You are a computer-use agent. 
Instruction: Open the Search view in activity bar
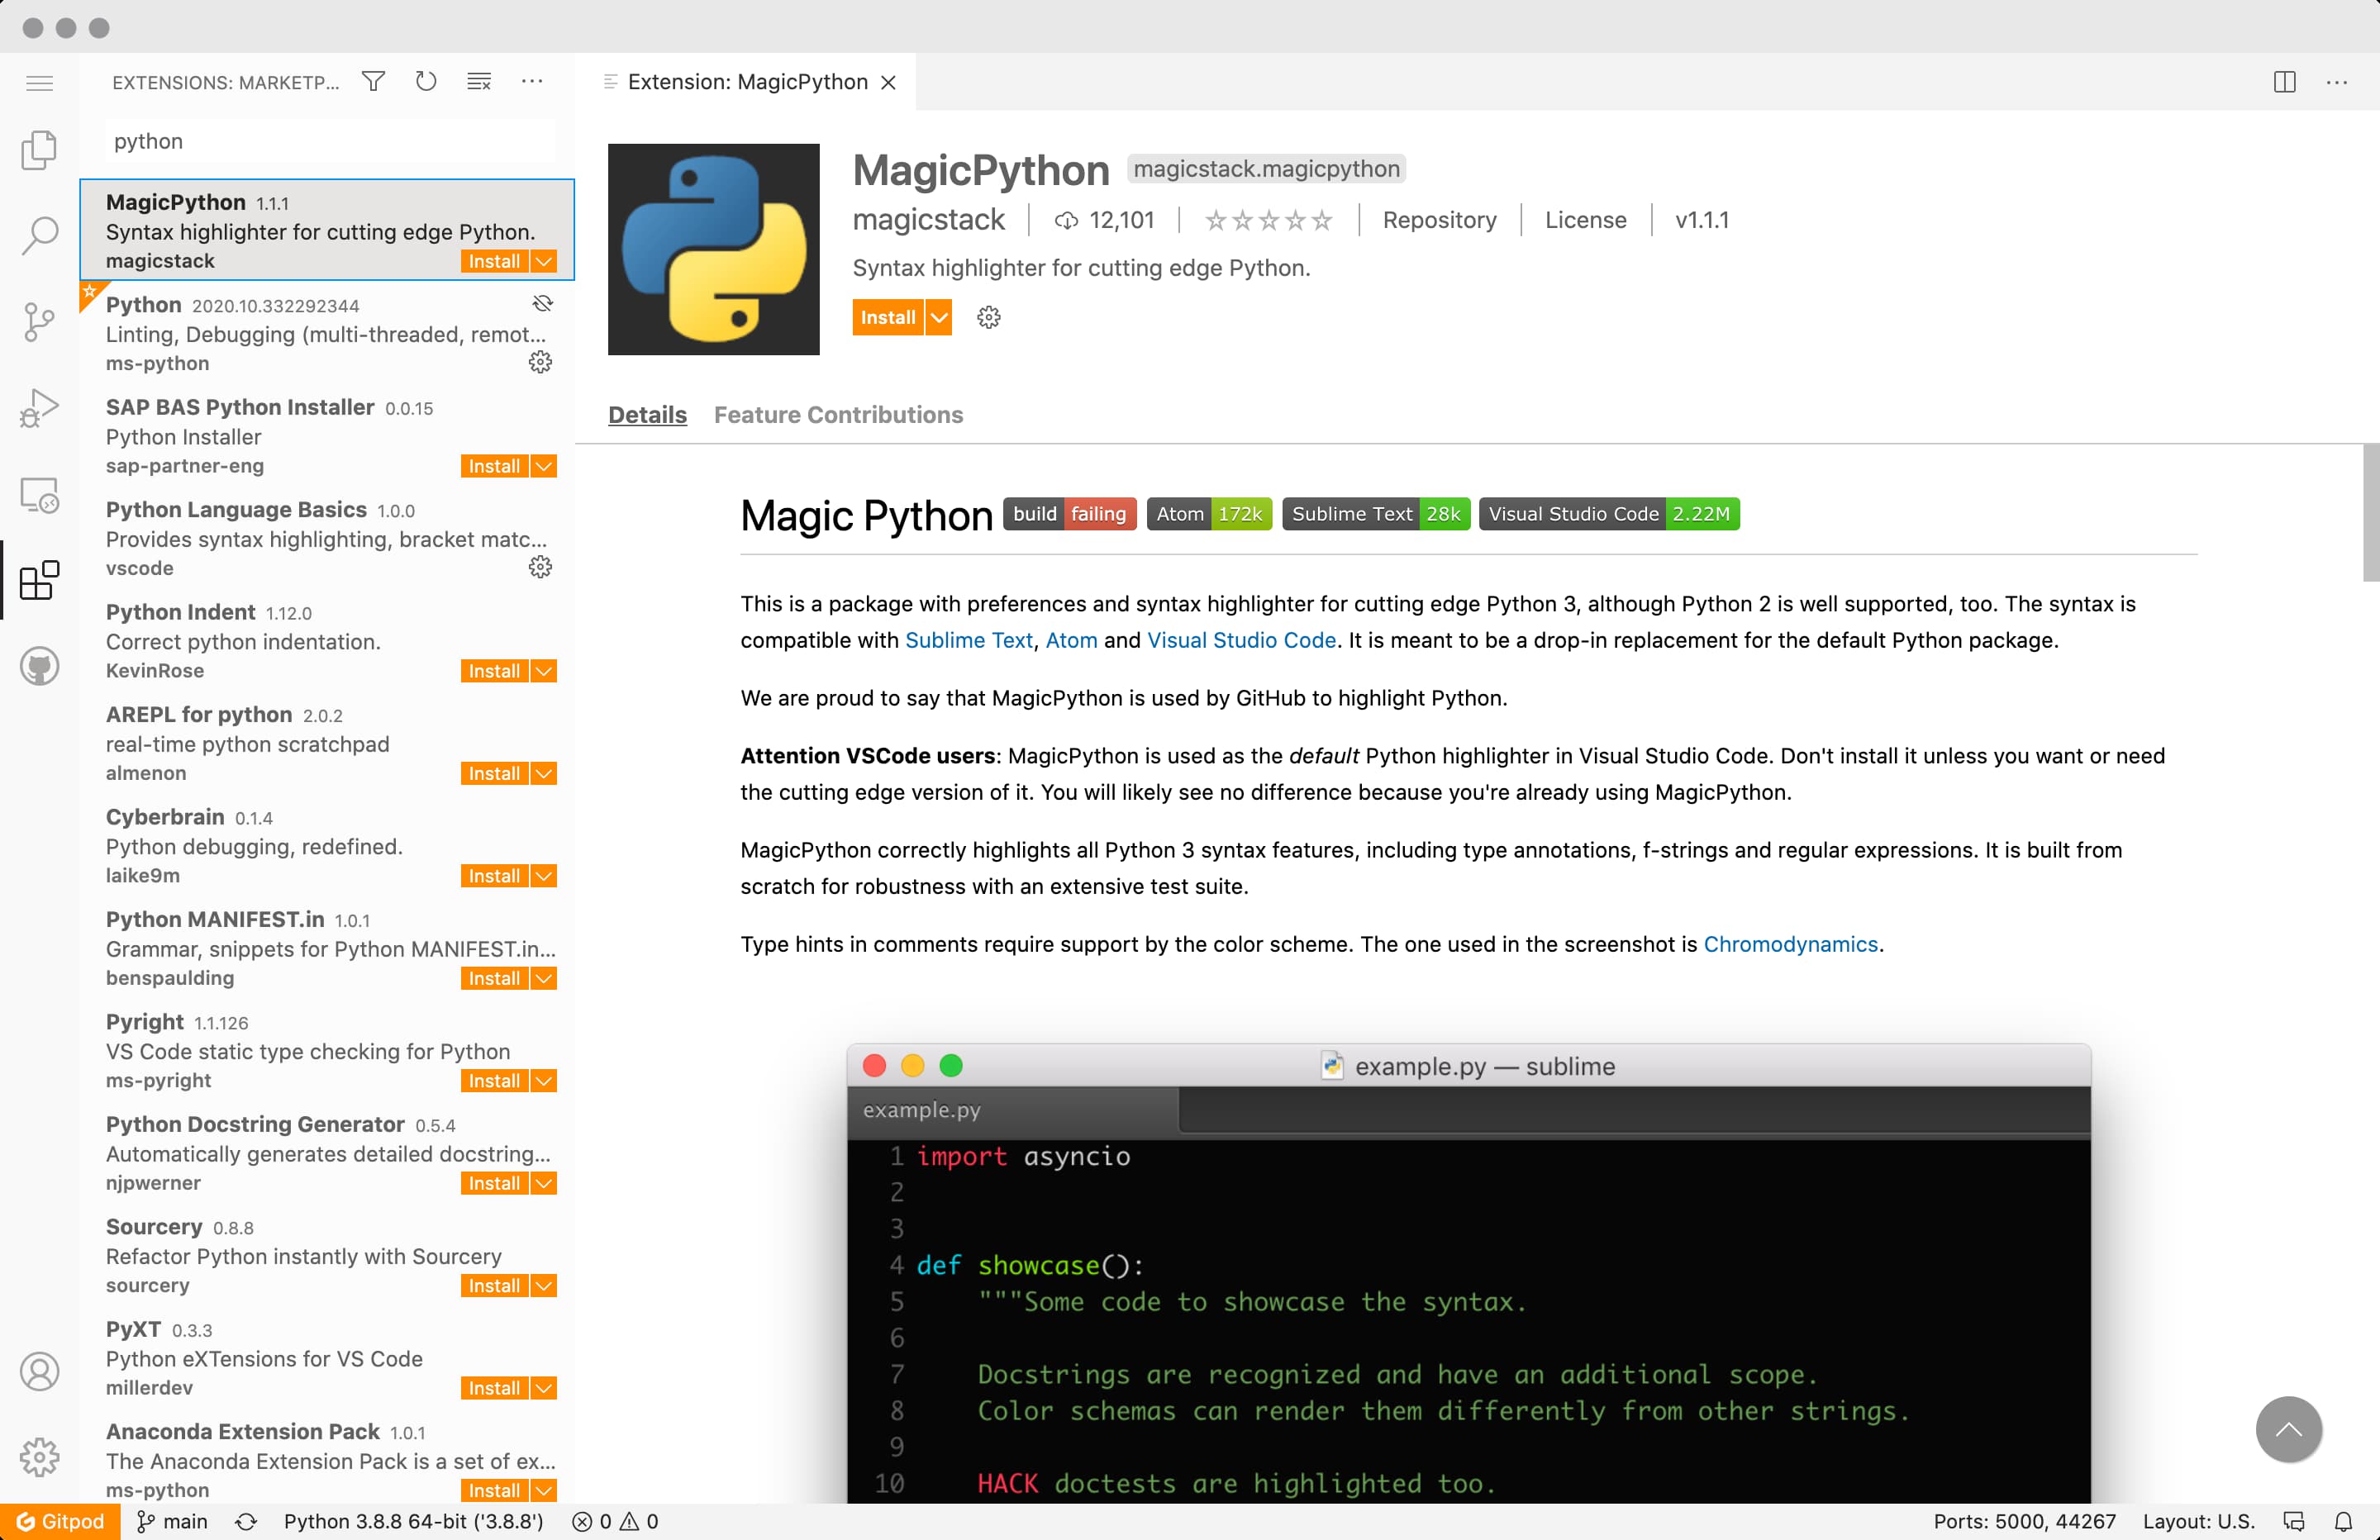coord(39,236)
